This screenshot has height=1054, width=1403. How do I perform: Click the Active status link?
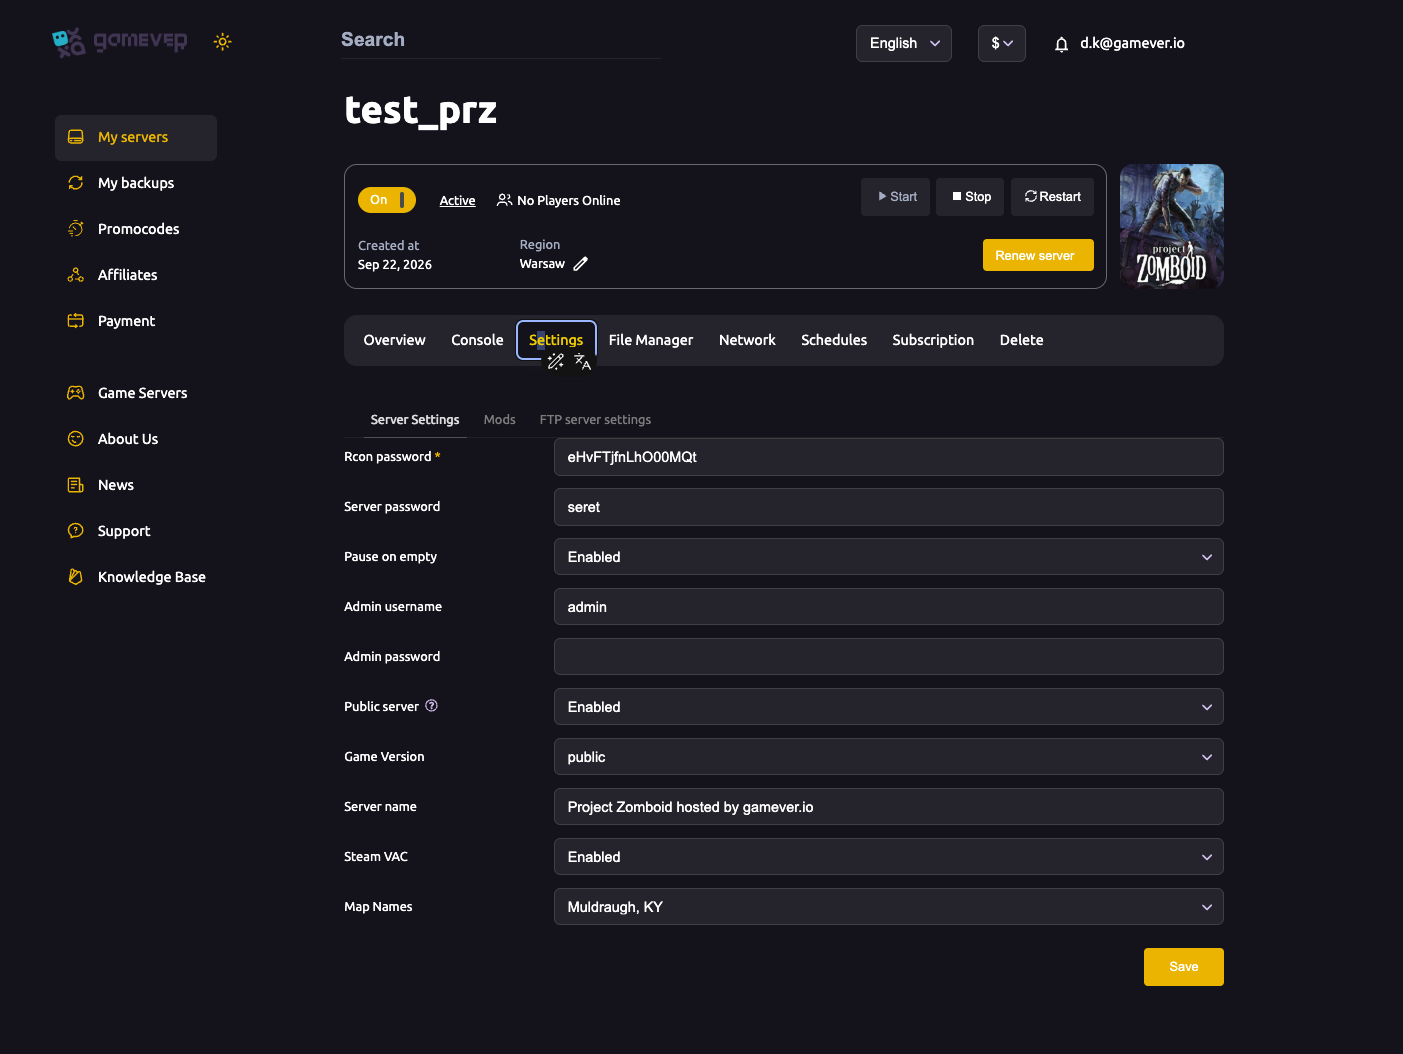click(x=458, y=201)
